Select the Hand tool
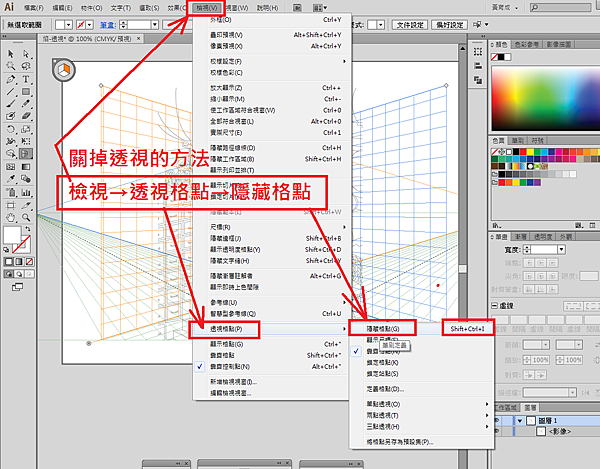 [11, 217]
